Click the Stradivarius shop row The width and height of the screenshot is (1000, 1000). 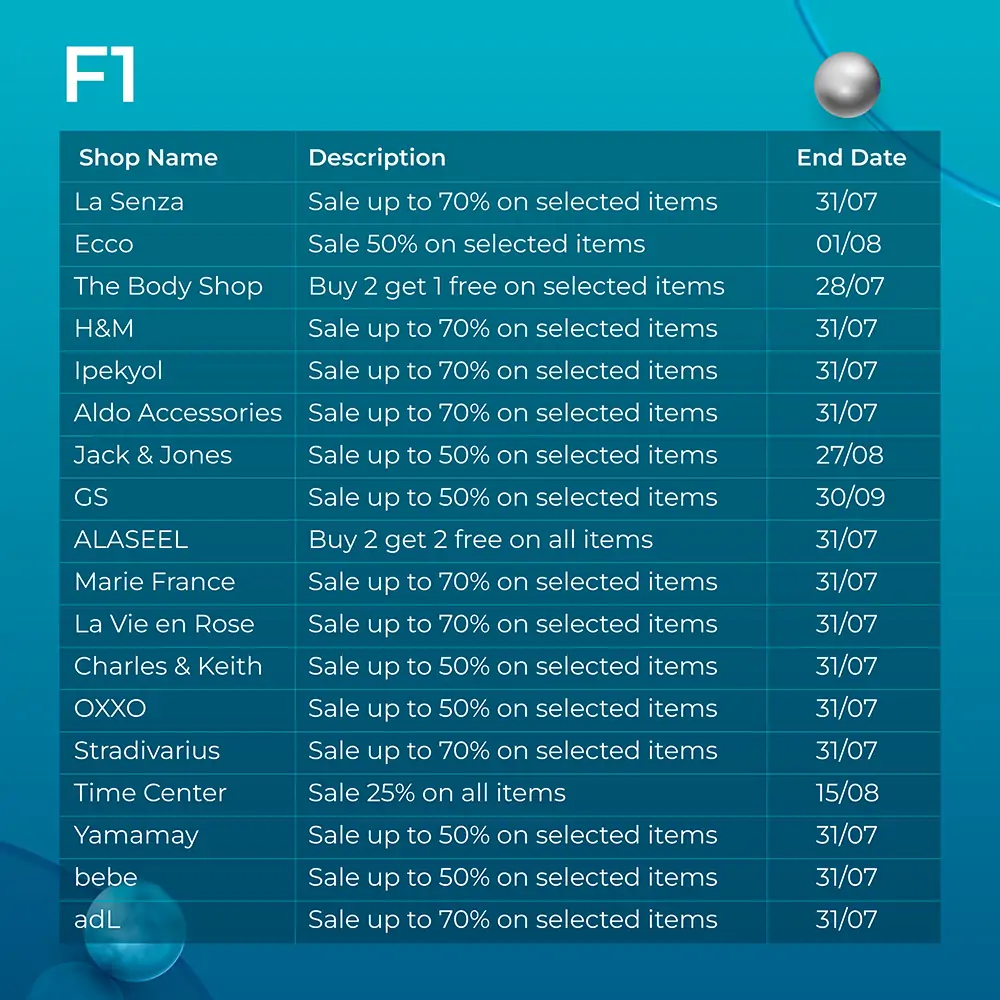500,753
